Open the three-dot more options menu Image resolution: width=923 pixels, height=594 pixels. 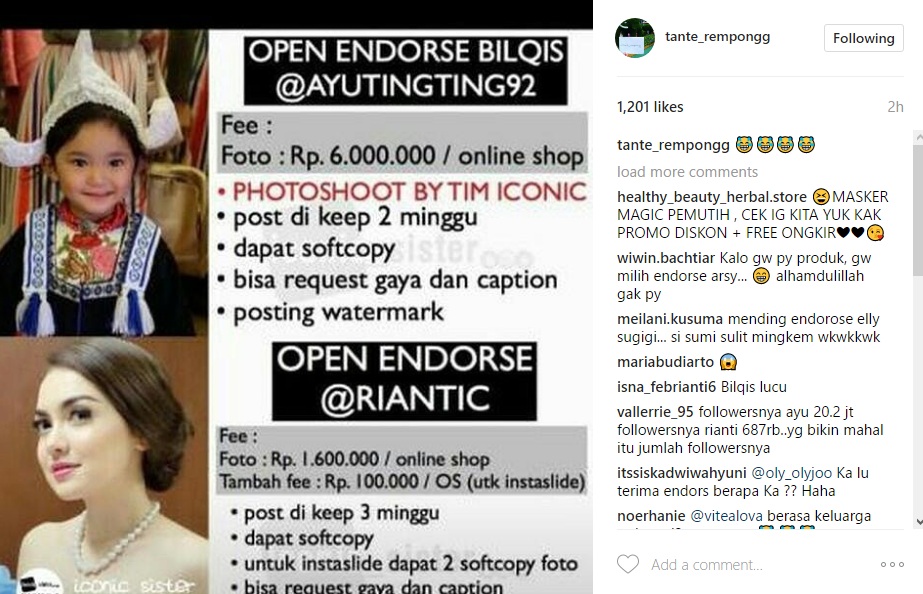click(x=892, y=565)
